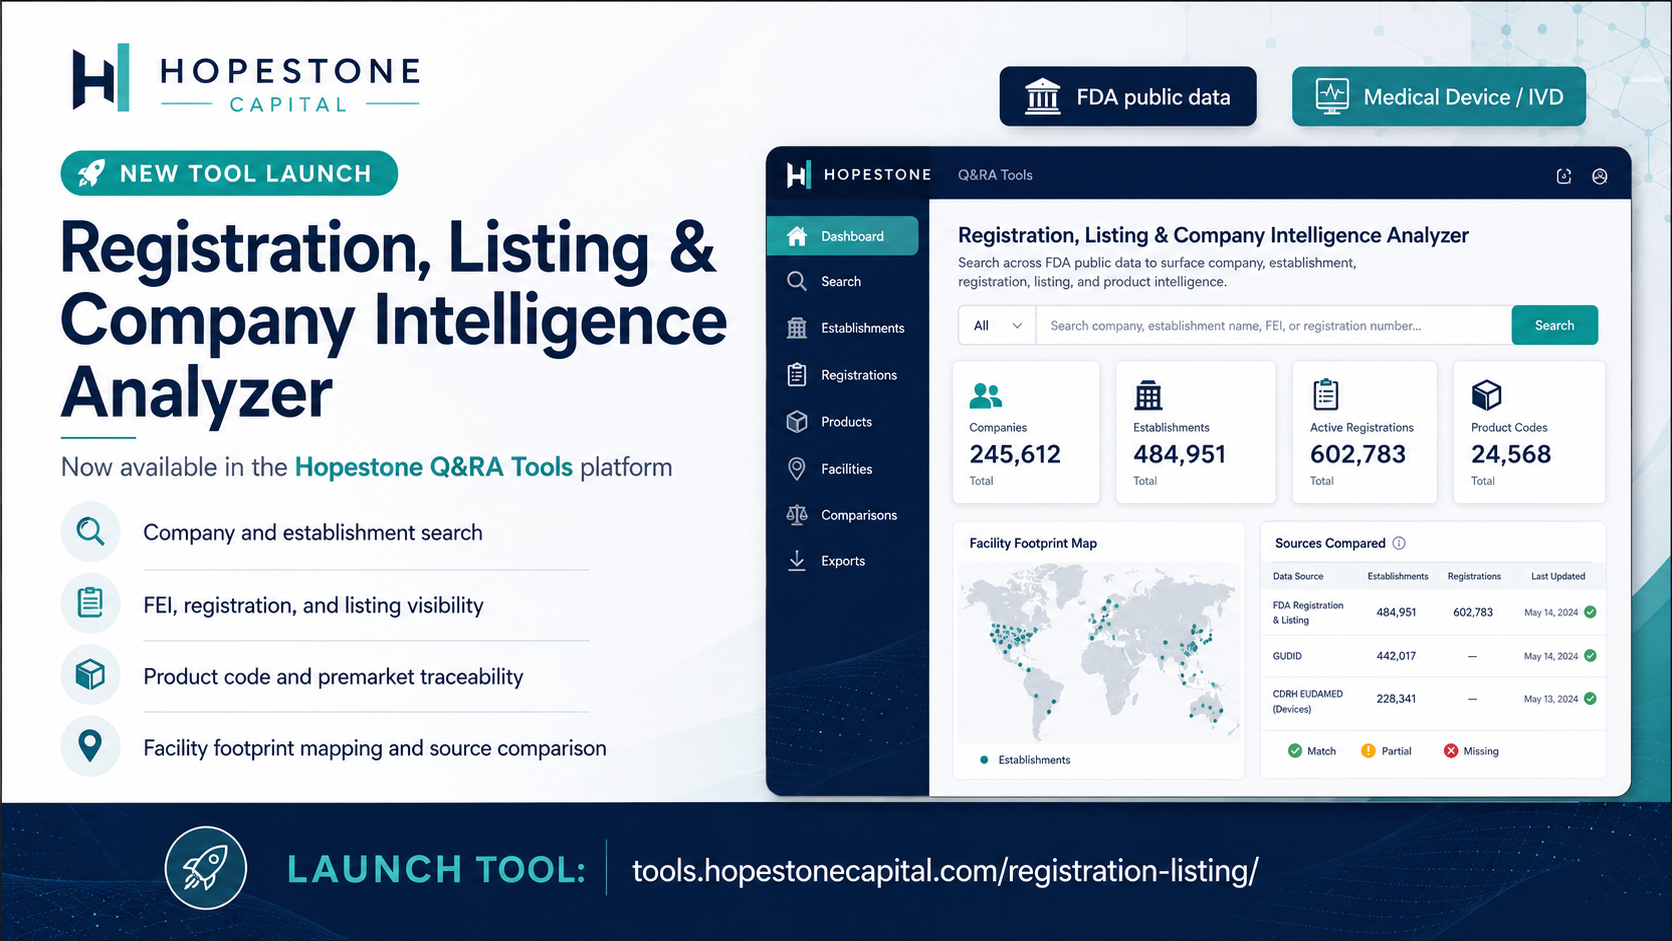Click the Active Registrations clipboard icon

pos(1326,395)
